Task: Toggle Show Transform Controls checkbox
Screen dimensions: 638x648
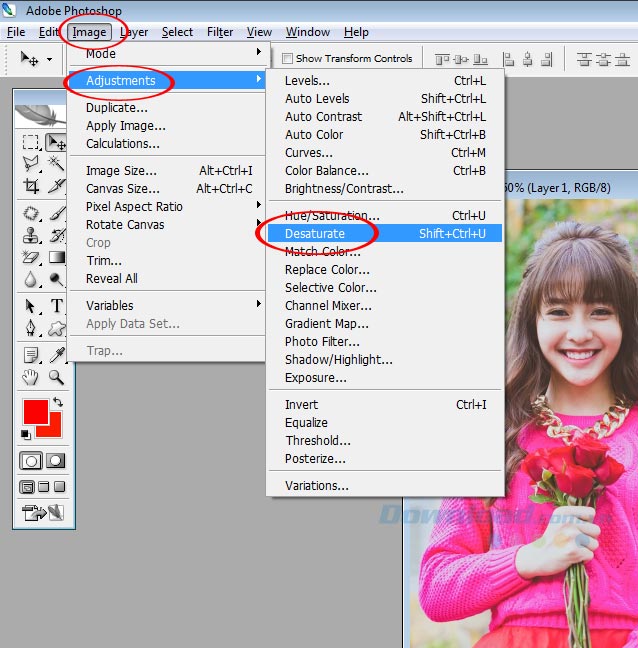Action: (x=288, y=58)
